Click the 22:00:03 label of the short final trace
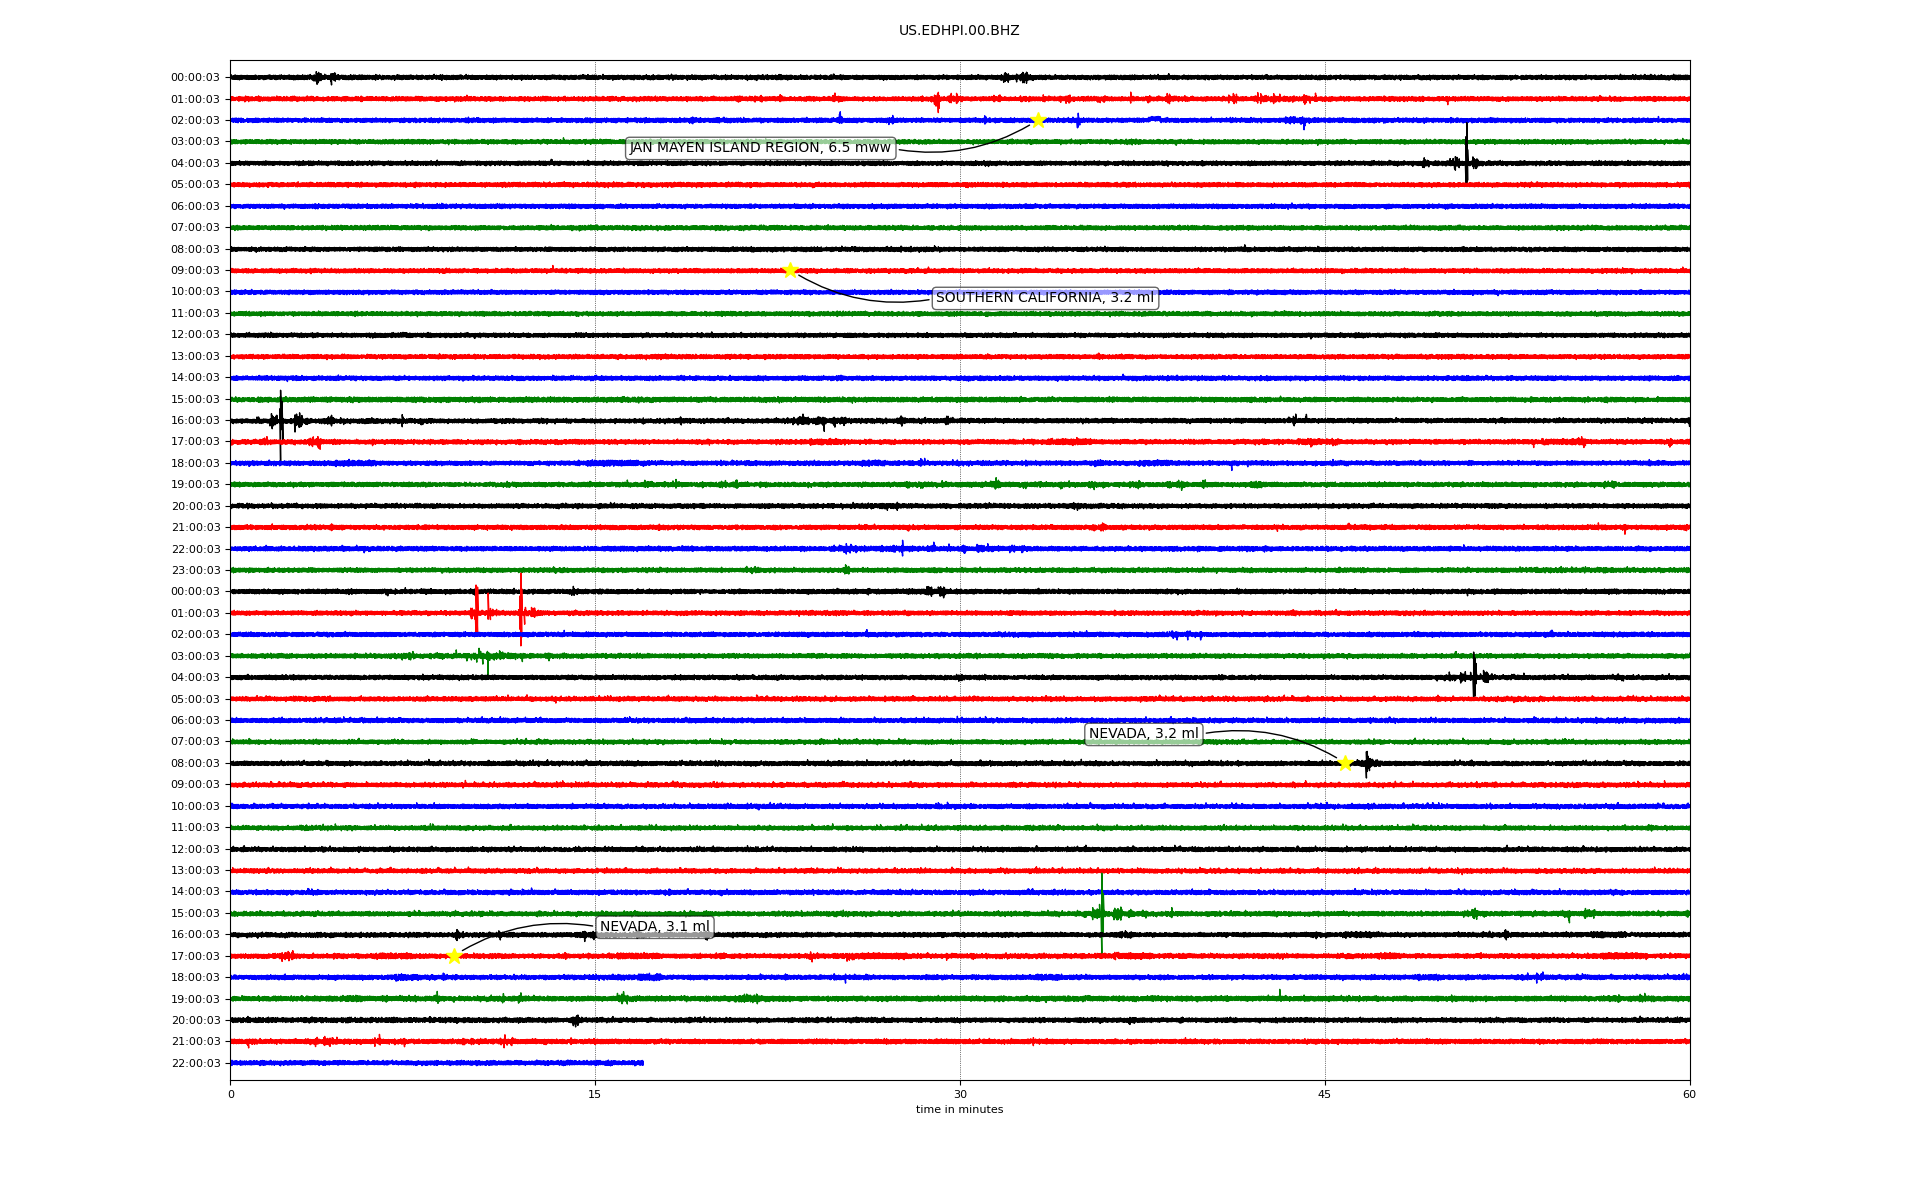 [x=195, y=1063]
